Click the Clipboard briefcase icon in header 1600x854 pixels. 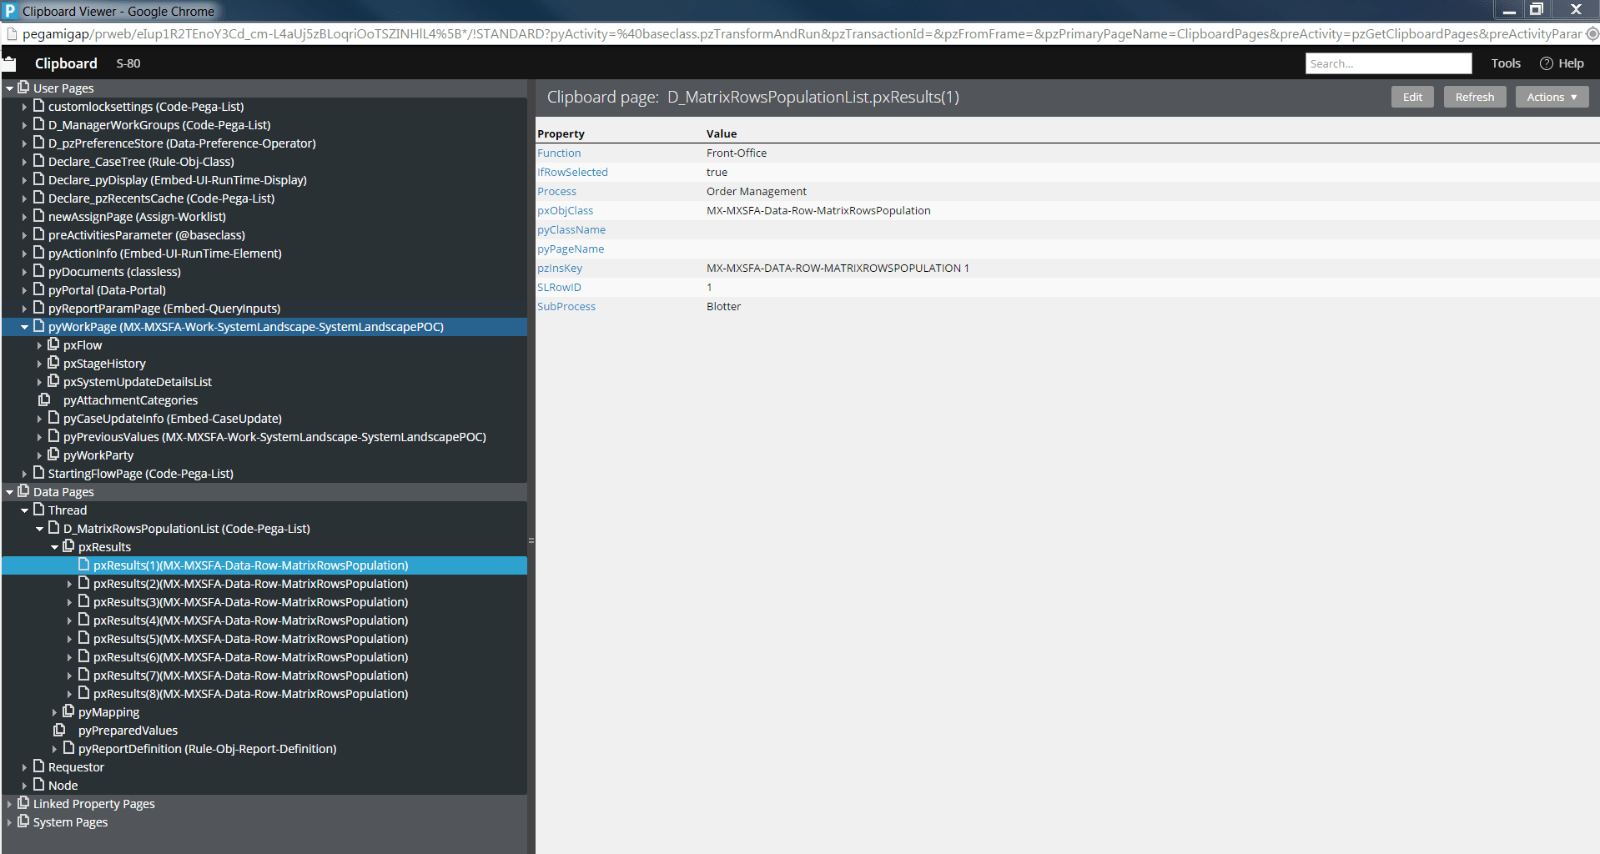[x=9, y=63]
